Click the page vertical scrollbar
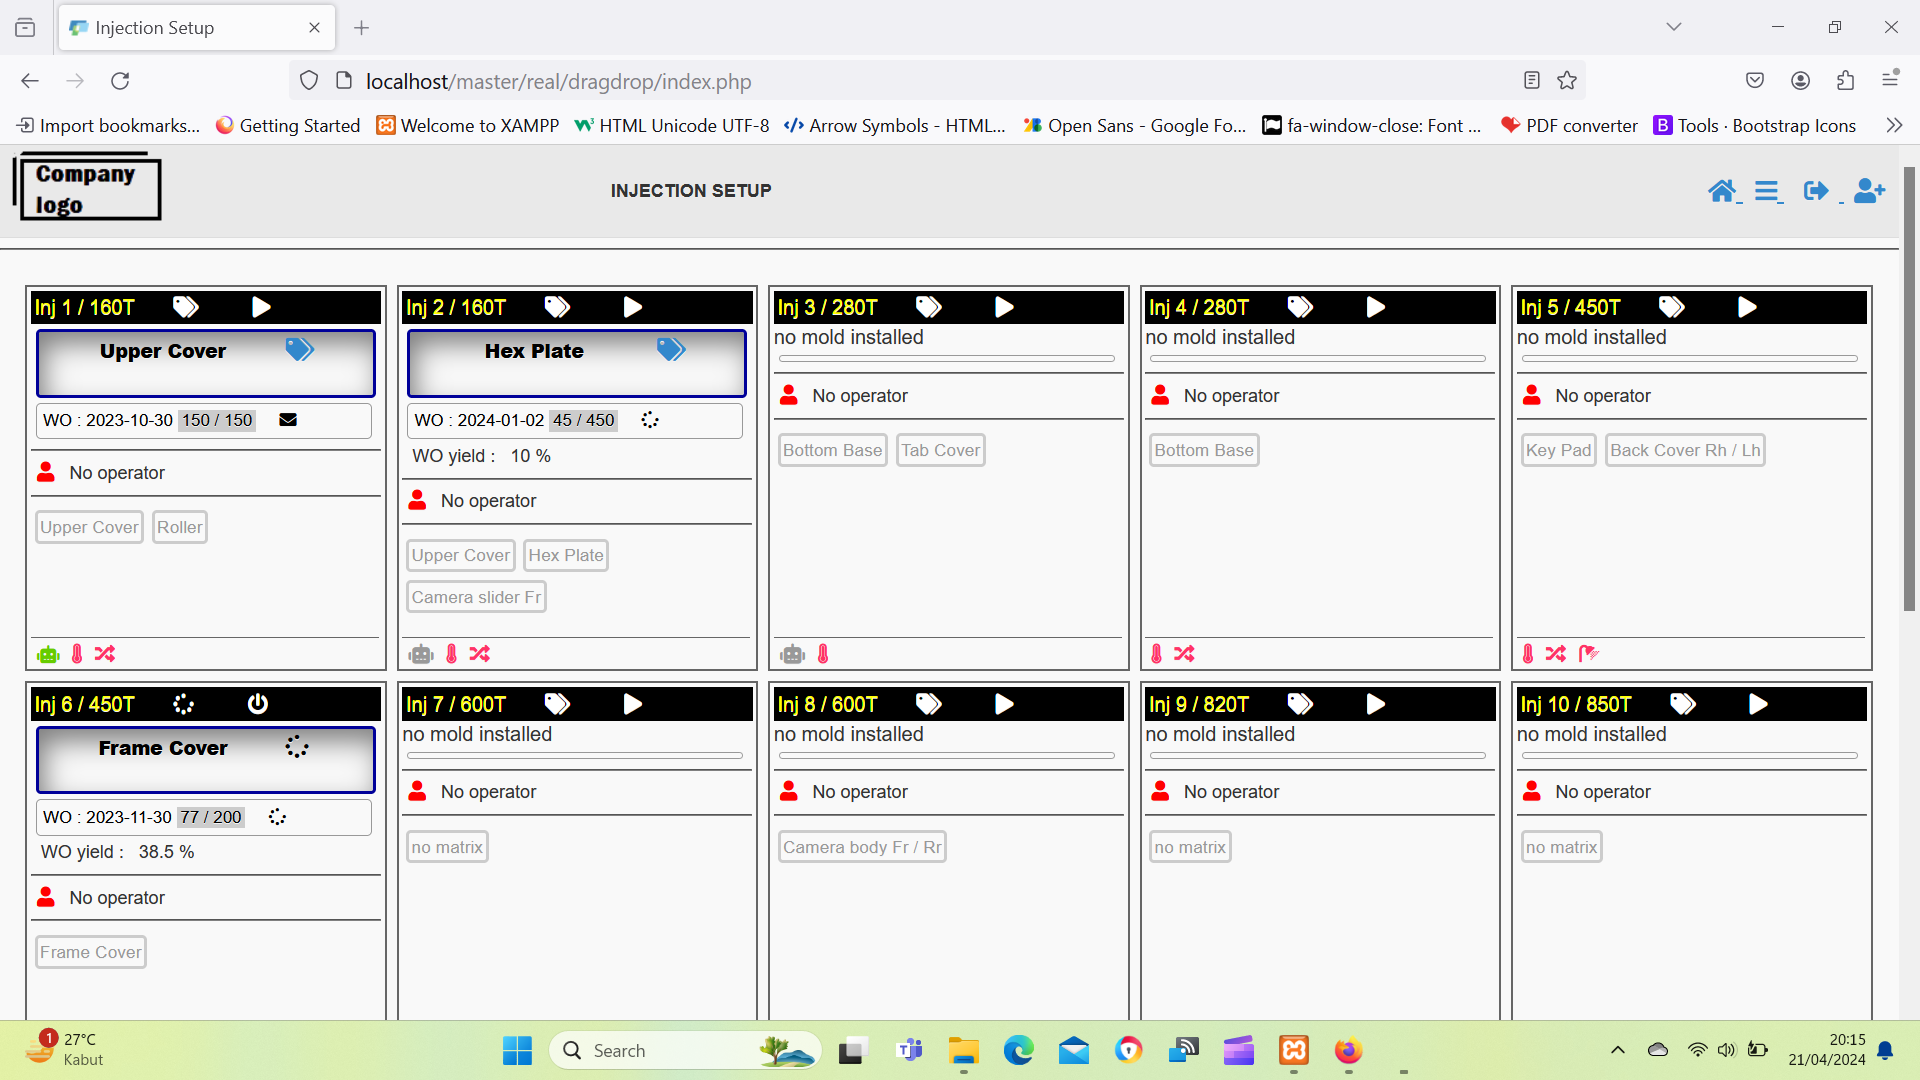Viewport: 1920px width, 1080px height. point(1908,390)
